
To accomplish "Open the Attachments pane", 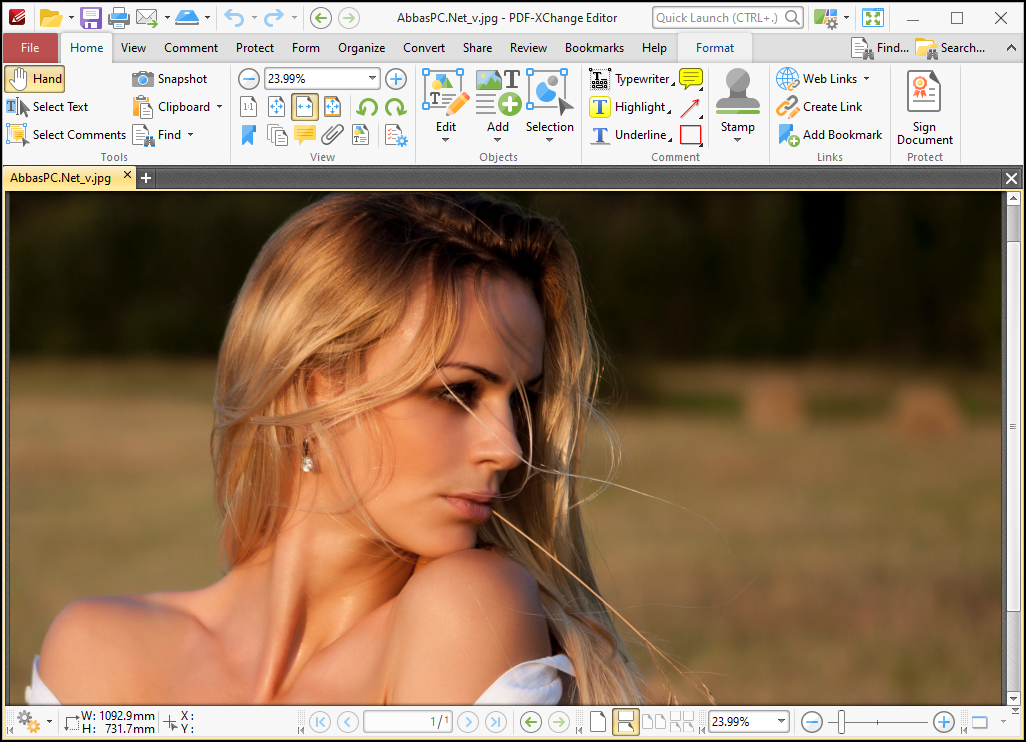I will (332, 135).
